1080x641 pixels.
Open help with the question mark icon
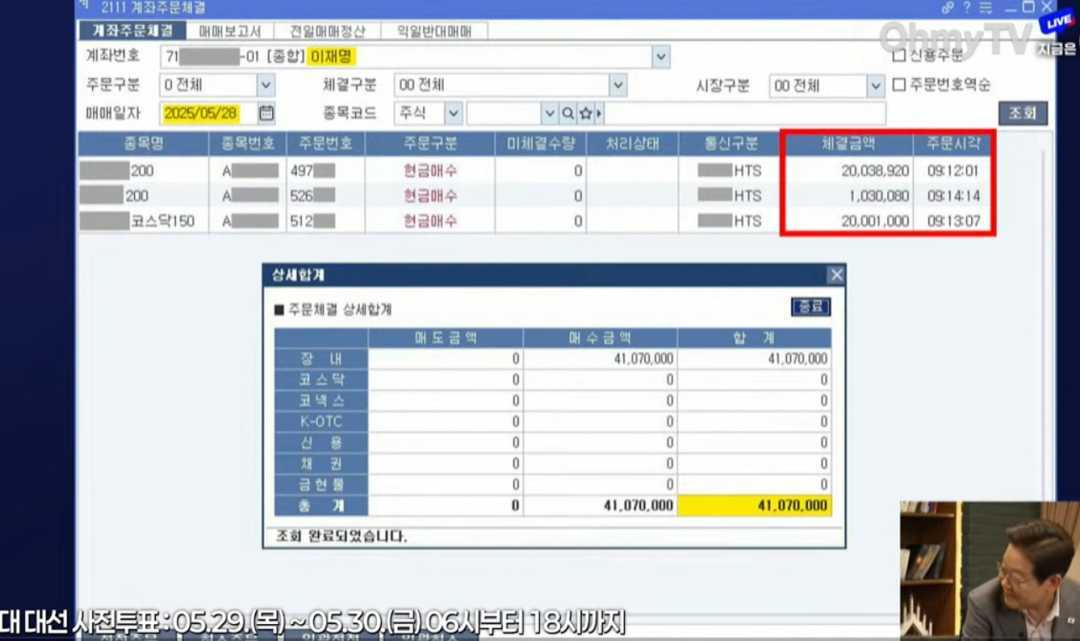pyautogui.click(x=967, y=8)
